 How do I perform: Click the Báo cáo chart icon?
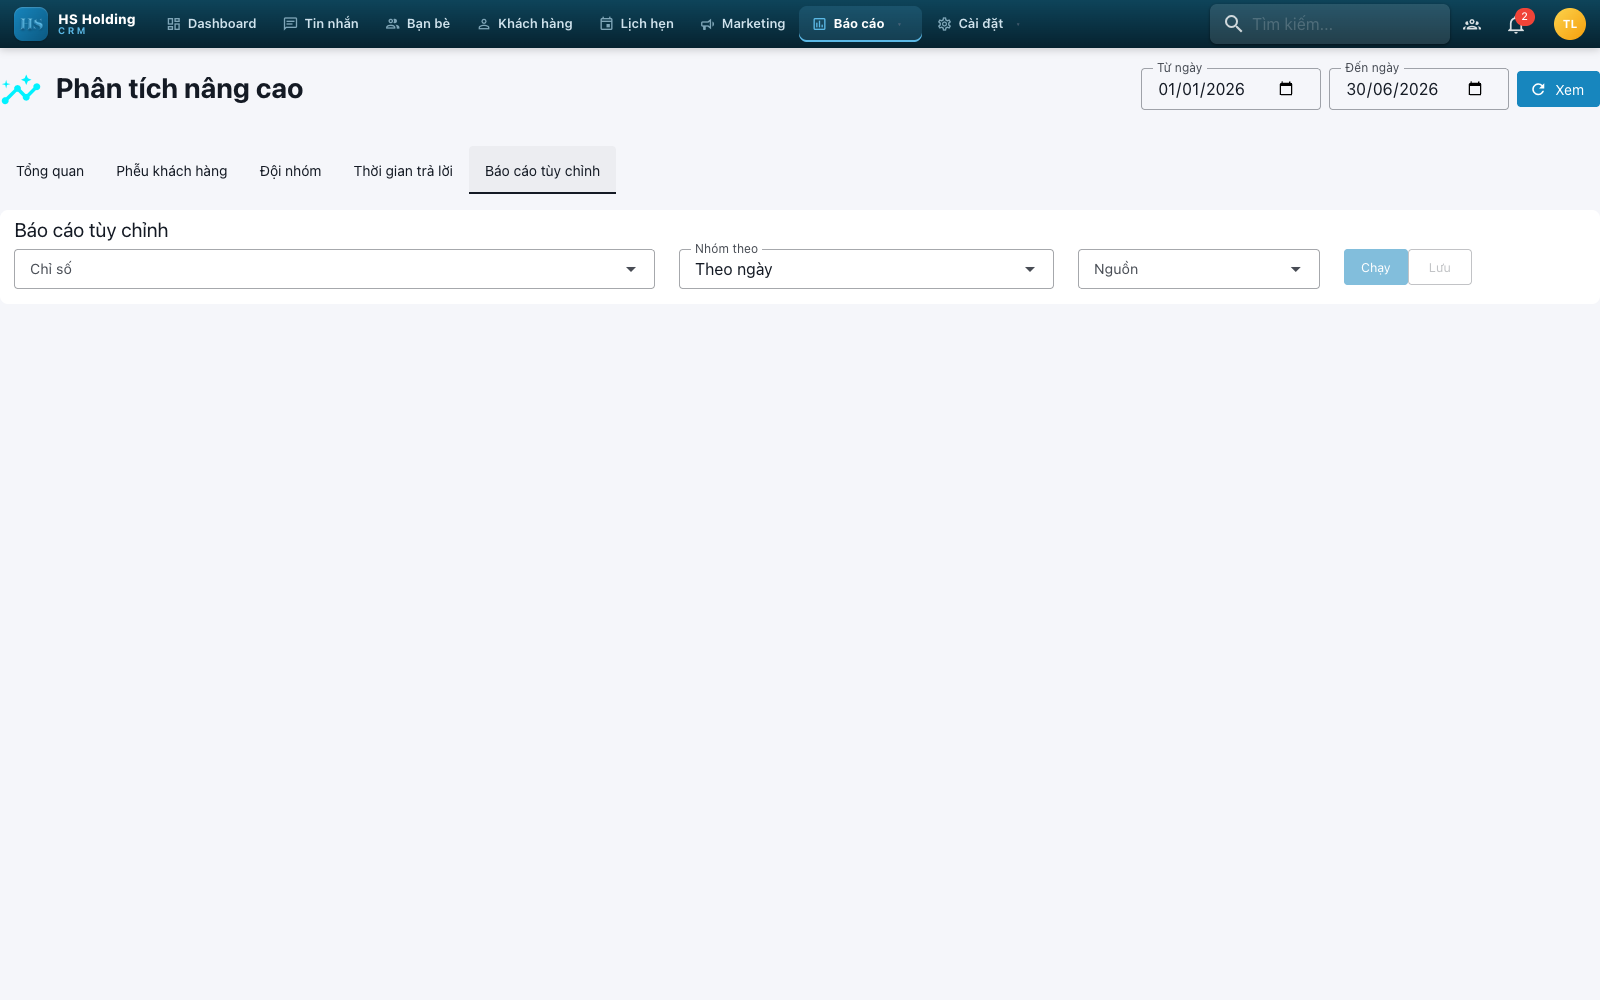tap(819, 24)
